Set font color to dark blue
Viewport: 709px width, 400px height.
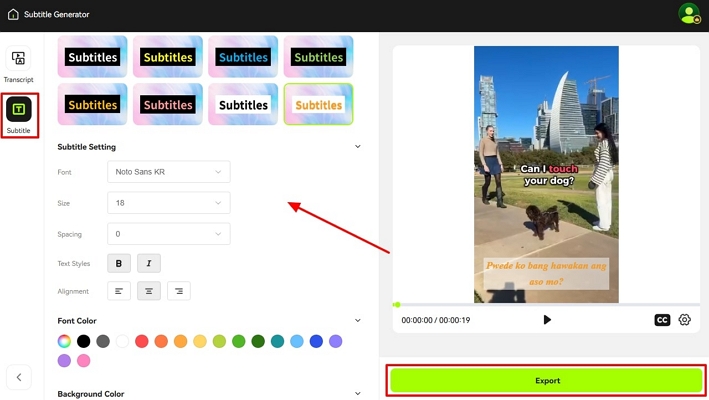pos(317,341)
